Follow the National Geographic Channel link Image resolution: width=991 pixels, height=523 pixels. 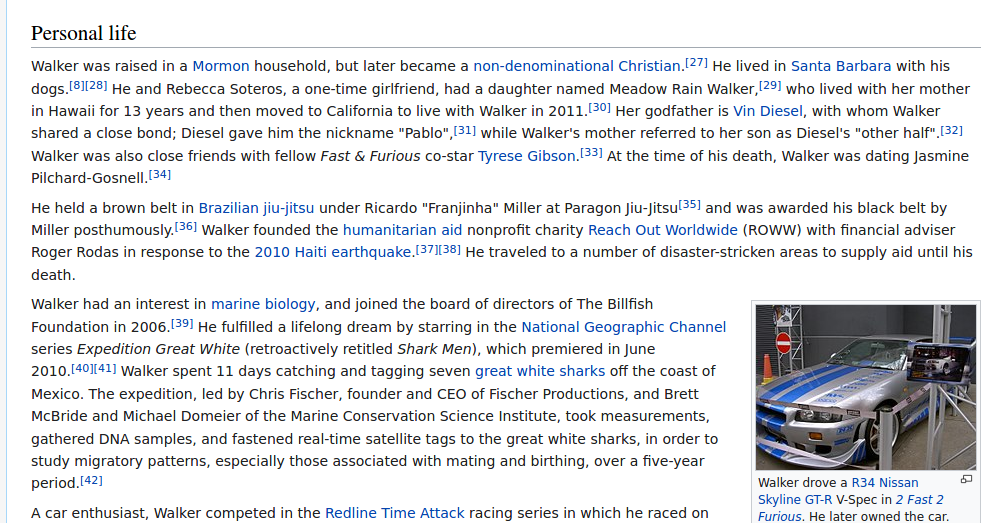pyautogui.click(x=623, y=327)
